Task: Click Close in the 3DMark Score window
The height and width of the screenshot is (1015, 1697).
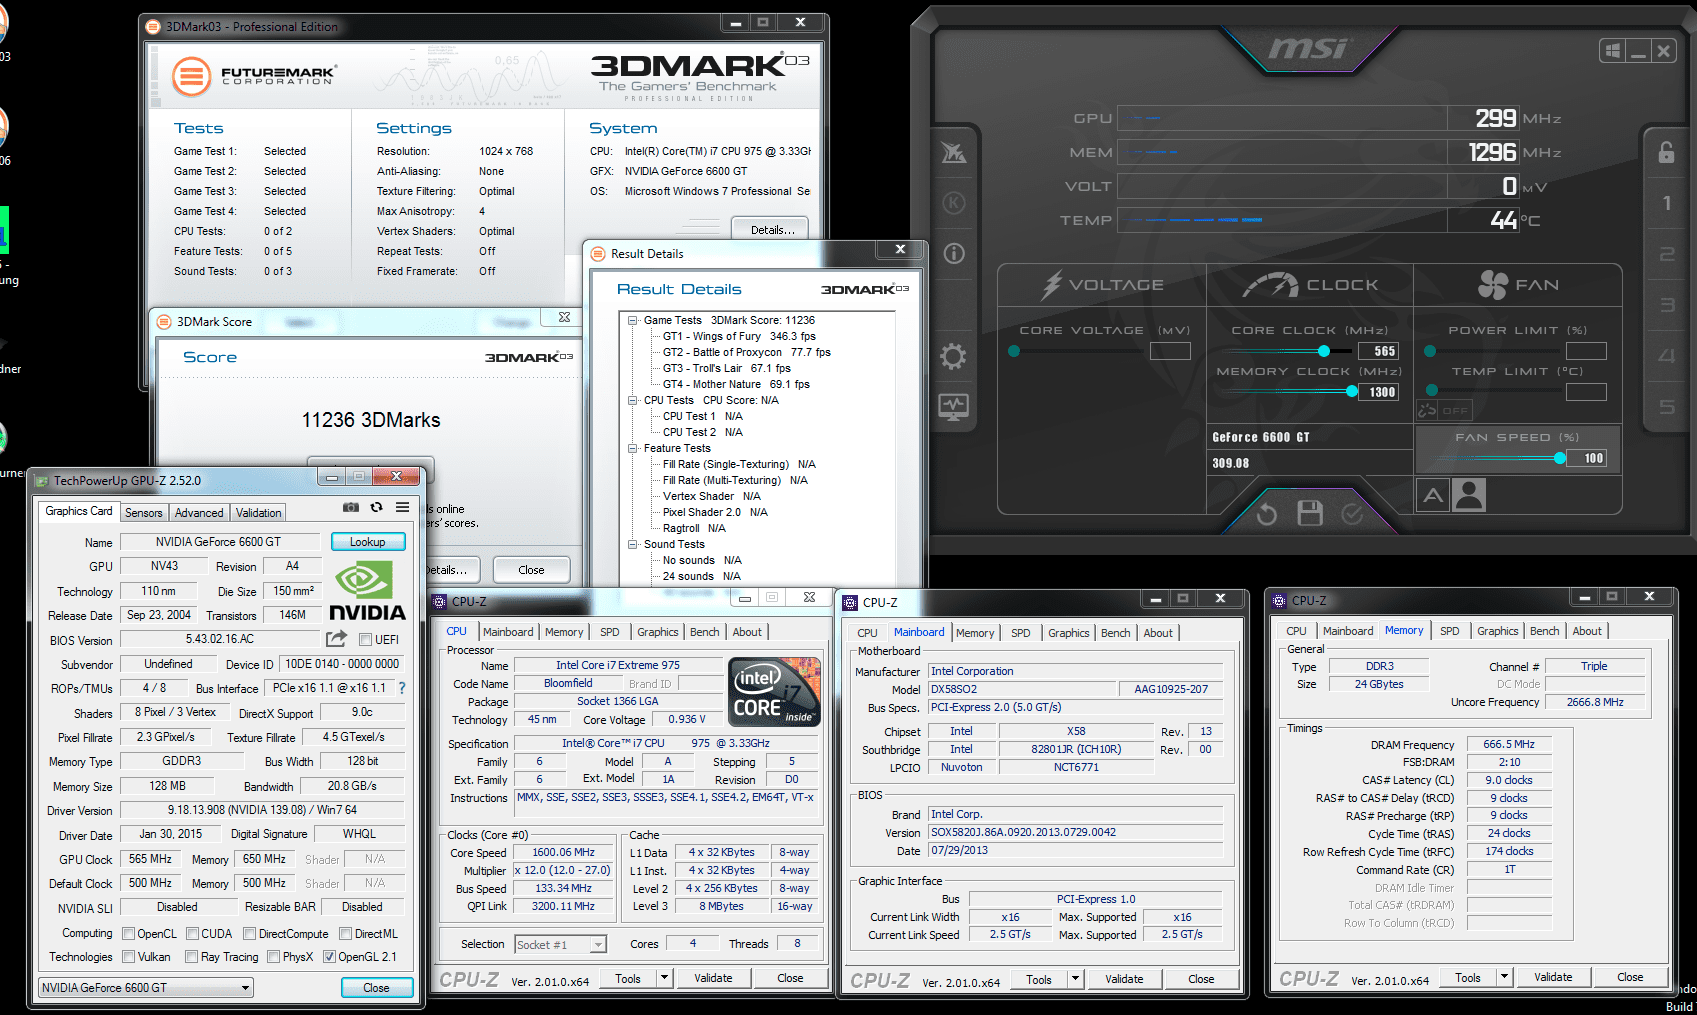Action: (531, 570)
